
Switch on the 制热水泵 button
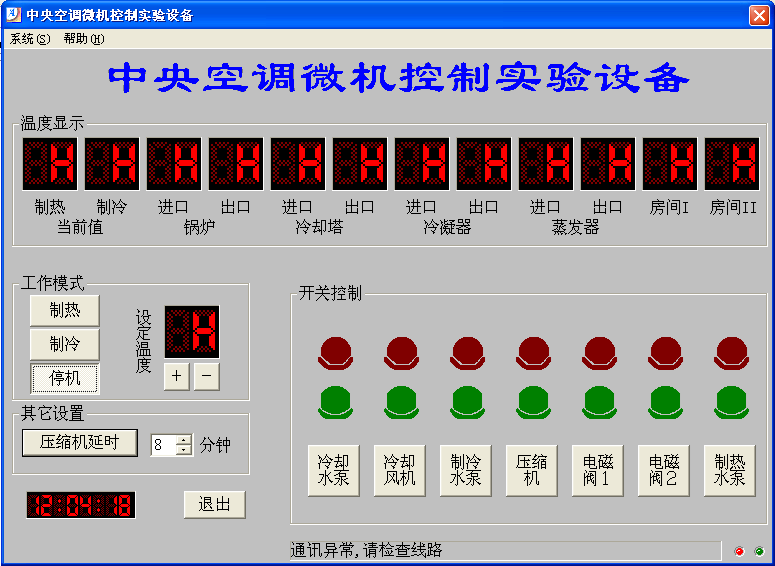tap(729, 470)
